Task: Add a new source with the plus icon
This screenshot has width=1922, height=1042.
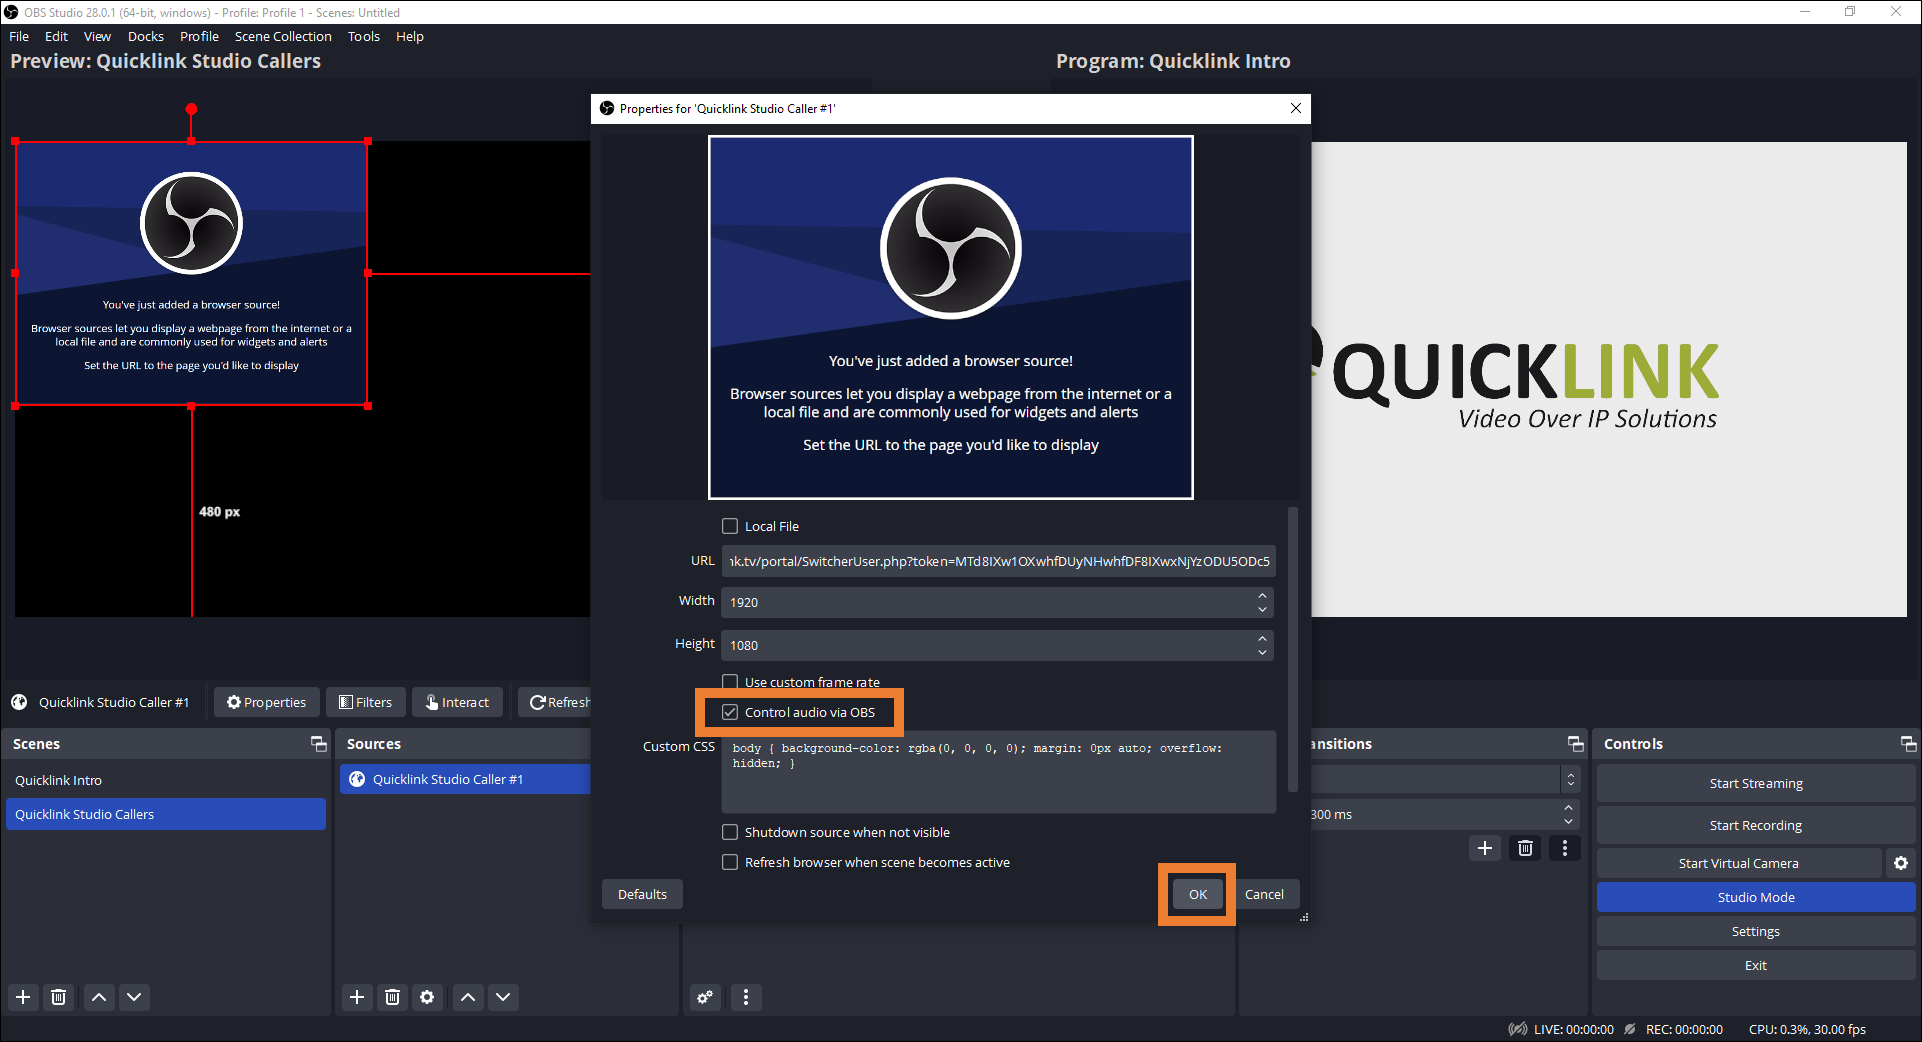Action: tap(357, 997)
